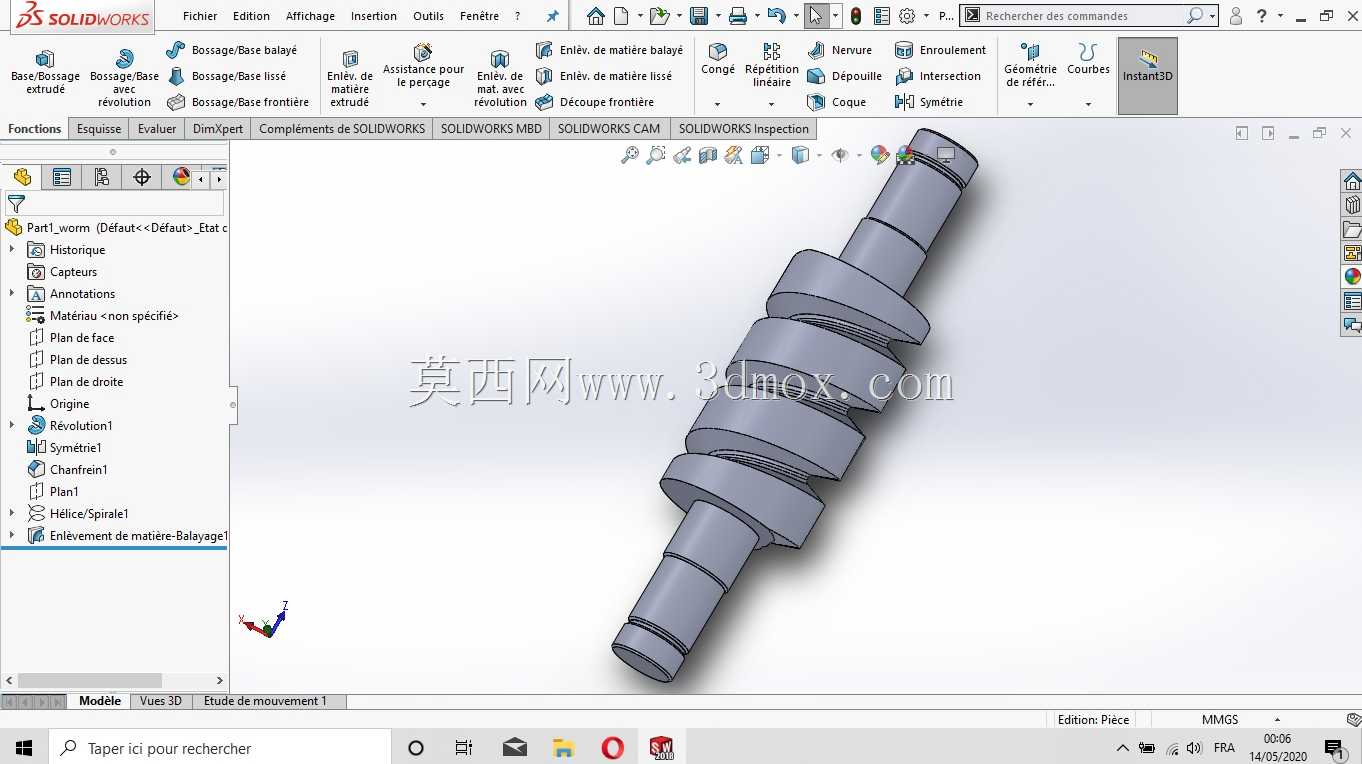The height and width of the screenshot is (764, 1362).
Task: Click Windows search box Taper ici
Action: pos(218,748)
